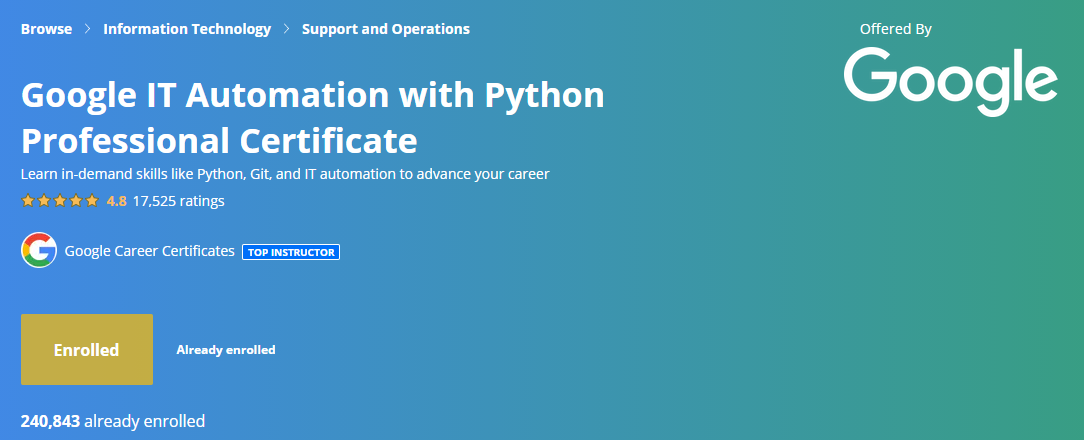Click the five-star rating icons
Viewport: 1084px width, 440px height.
[x=61, y=201]
